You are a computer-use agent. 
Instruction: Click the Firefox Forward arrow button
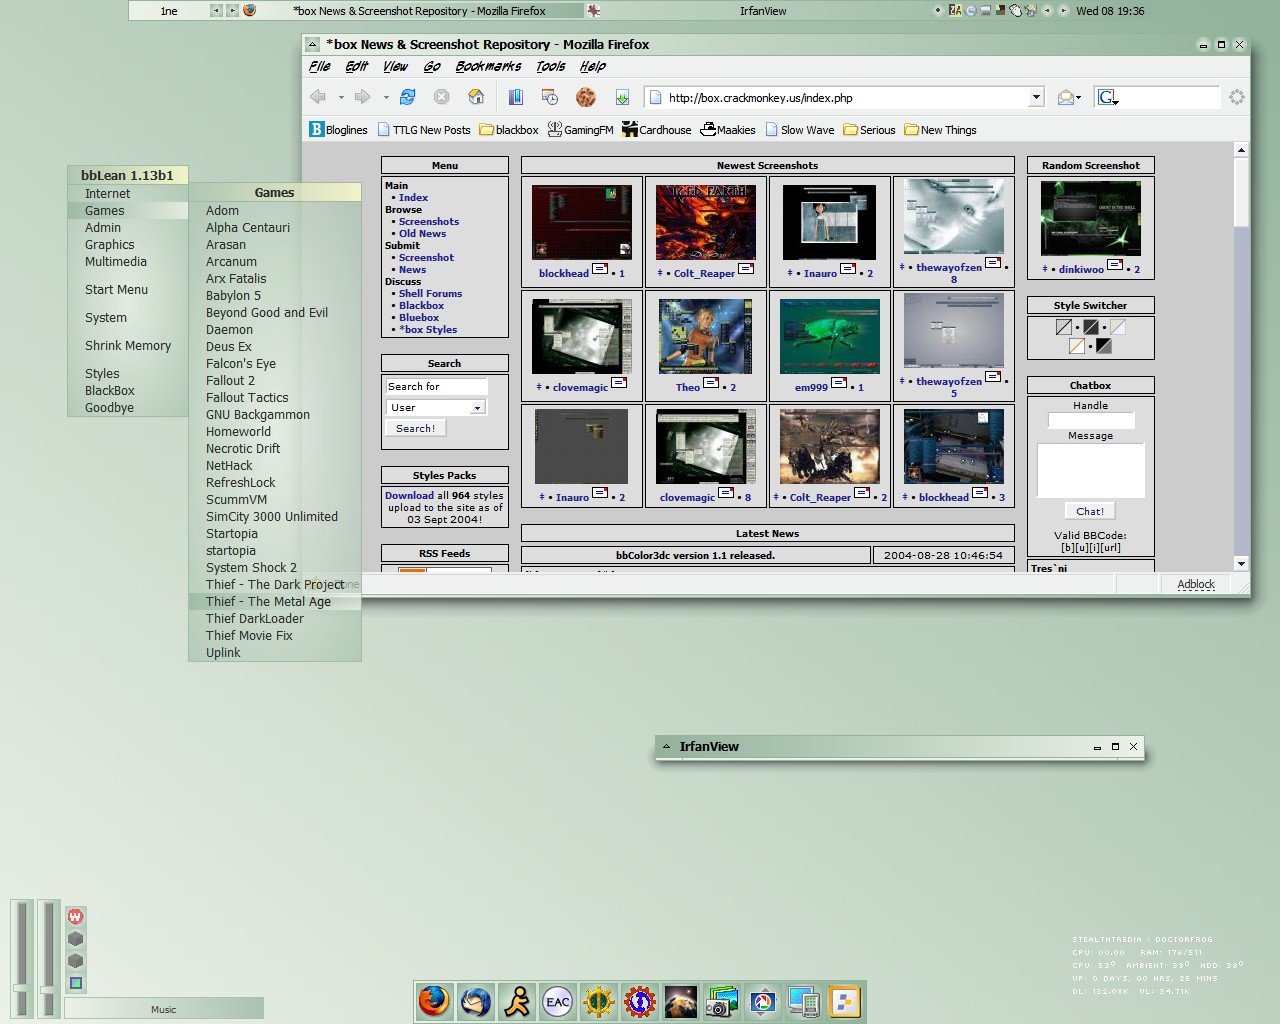(x=362, y=97)
